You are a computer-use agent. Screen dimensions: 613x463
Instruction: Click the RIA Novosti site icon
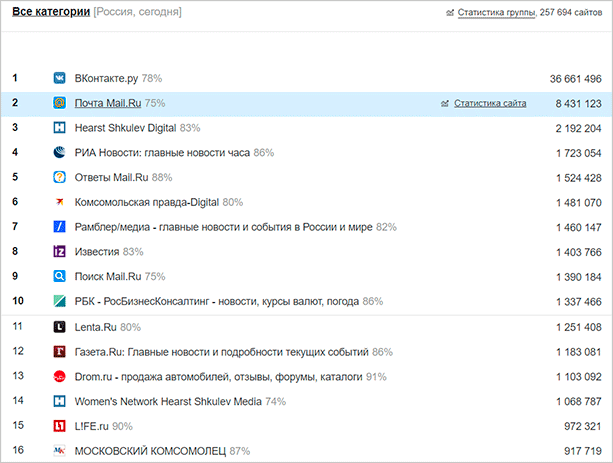tap(60, 153)
